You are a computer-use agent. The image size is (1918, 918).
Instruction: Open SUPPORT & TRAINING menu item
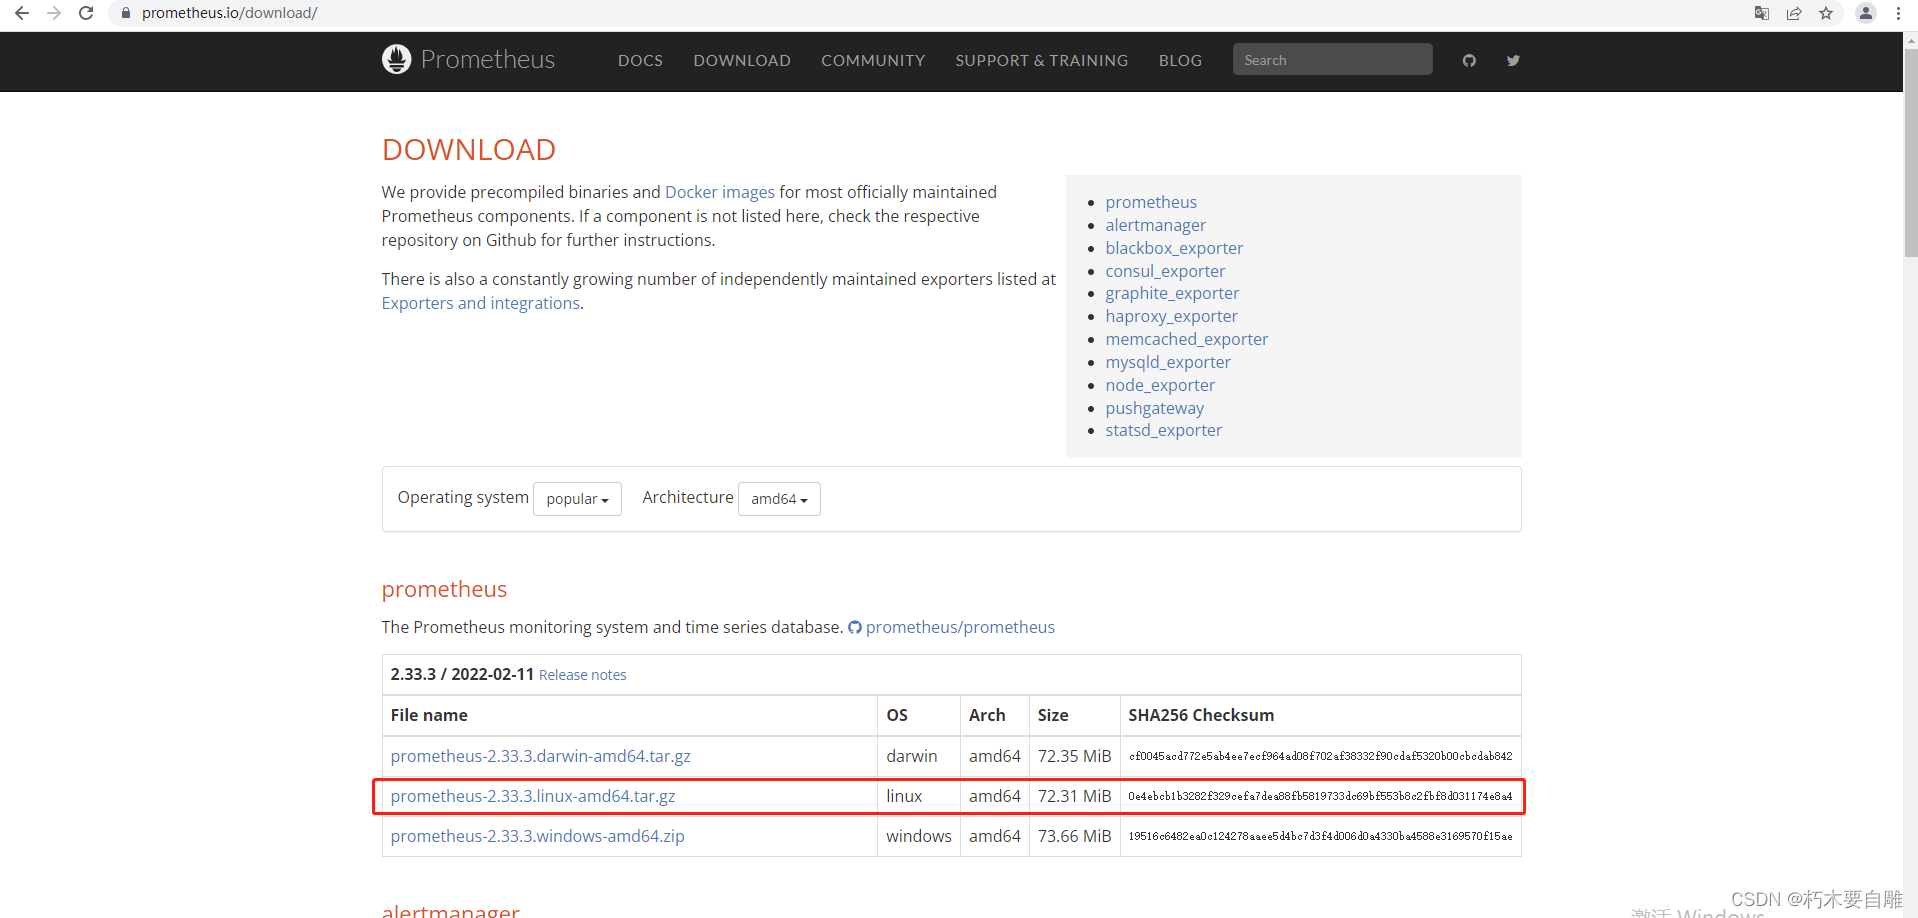pos(1041,61)
